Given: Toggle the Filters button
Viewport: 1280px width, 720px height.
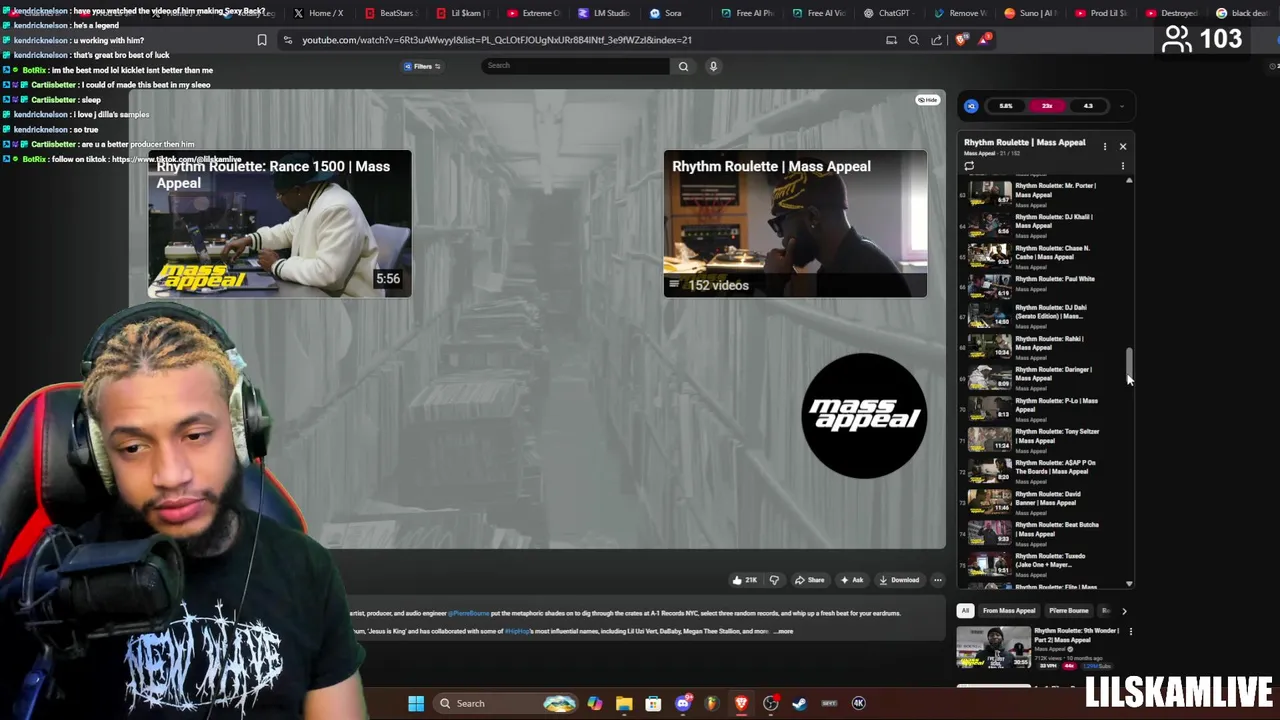Looking at the screenshot, I should pyautogui.click(x=422, y=66).
